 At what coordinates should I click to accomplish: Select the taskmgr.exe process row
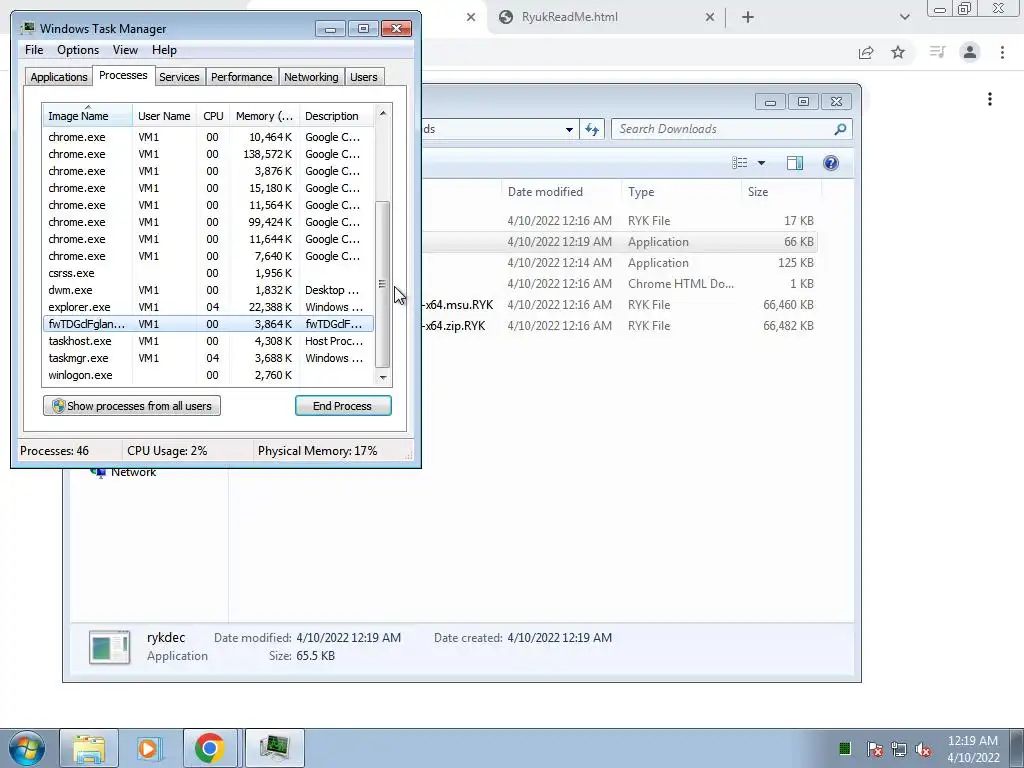[208, 358]
